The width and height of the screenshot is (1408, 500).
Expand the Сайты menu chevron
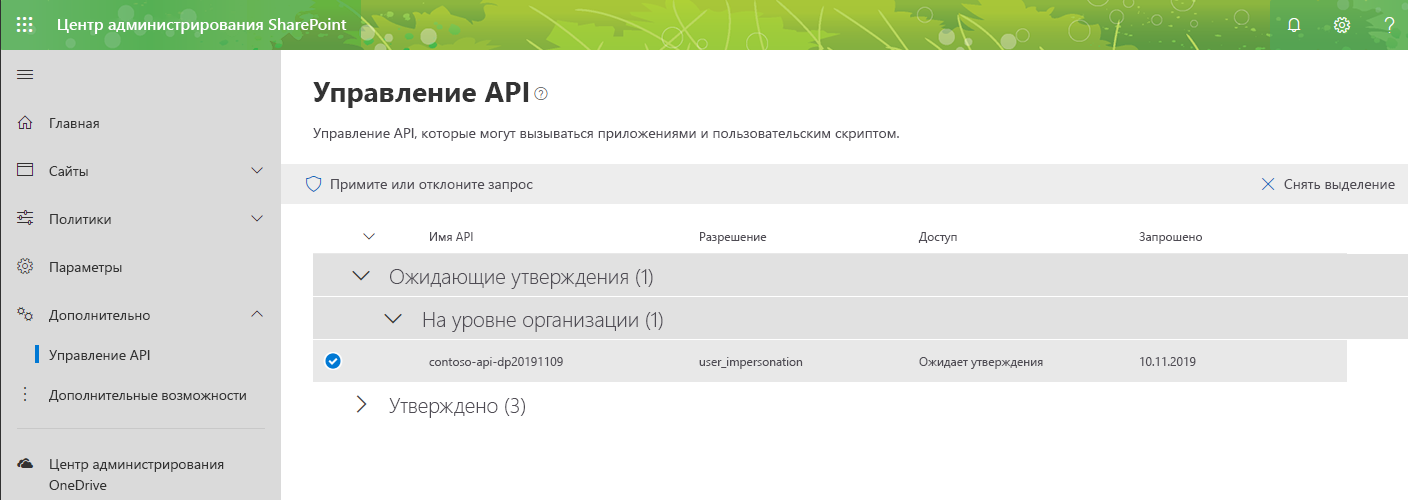pos(257,171)
